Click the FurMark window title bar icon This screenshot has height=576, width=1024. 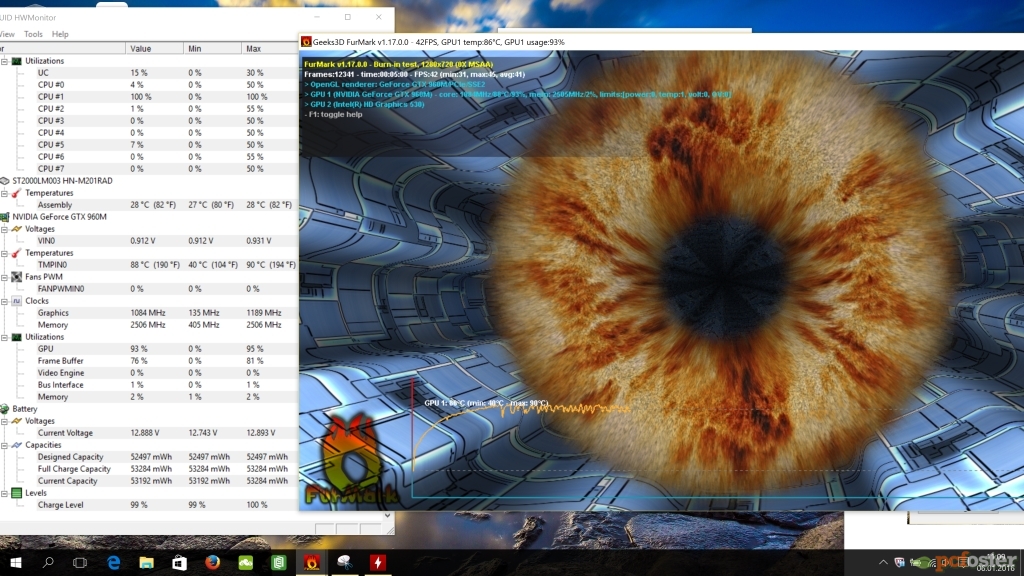(306, 42)
